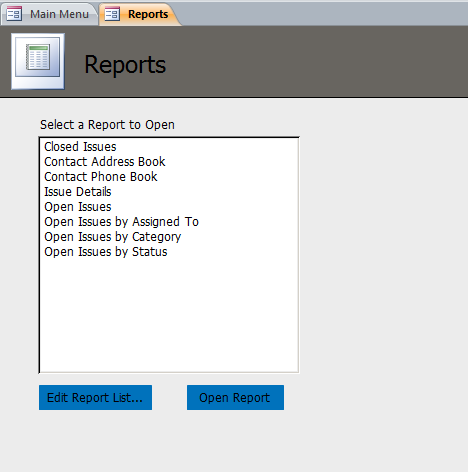Click the form icon on Reports tab

point(112,14)
